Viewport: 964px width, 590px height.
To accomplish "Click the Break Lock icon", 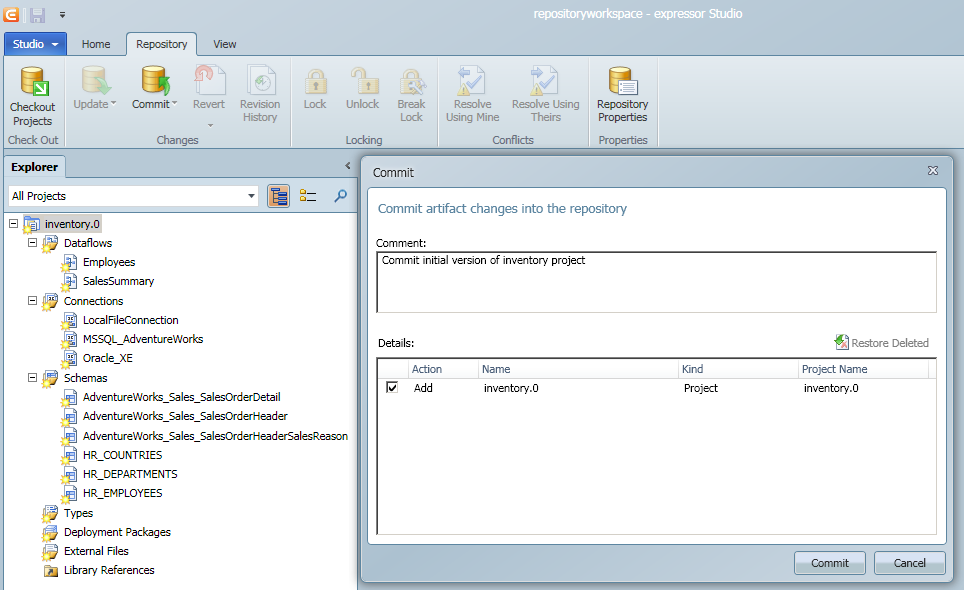I will point(412,81).
